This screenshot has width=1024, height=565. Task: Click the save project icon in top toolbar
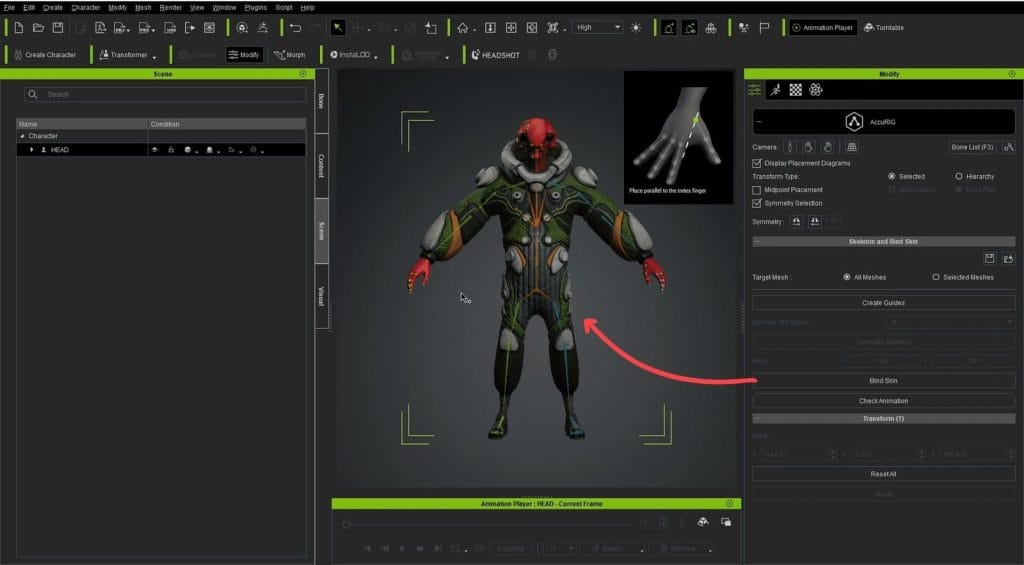[58, 28]
